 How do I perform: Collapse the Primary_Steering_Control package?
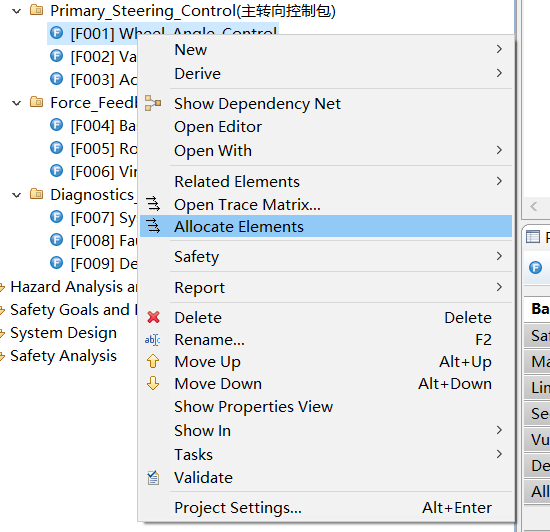[16, 11]
